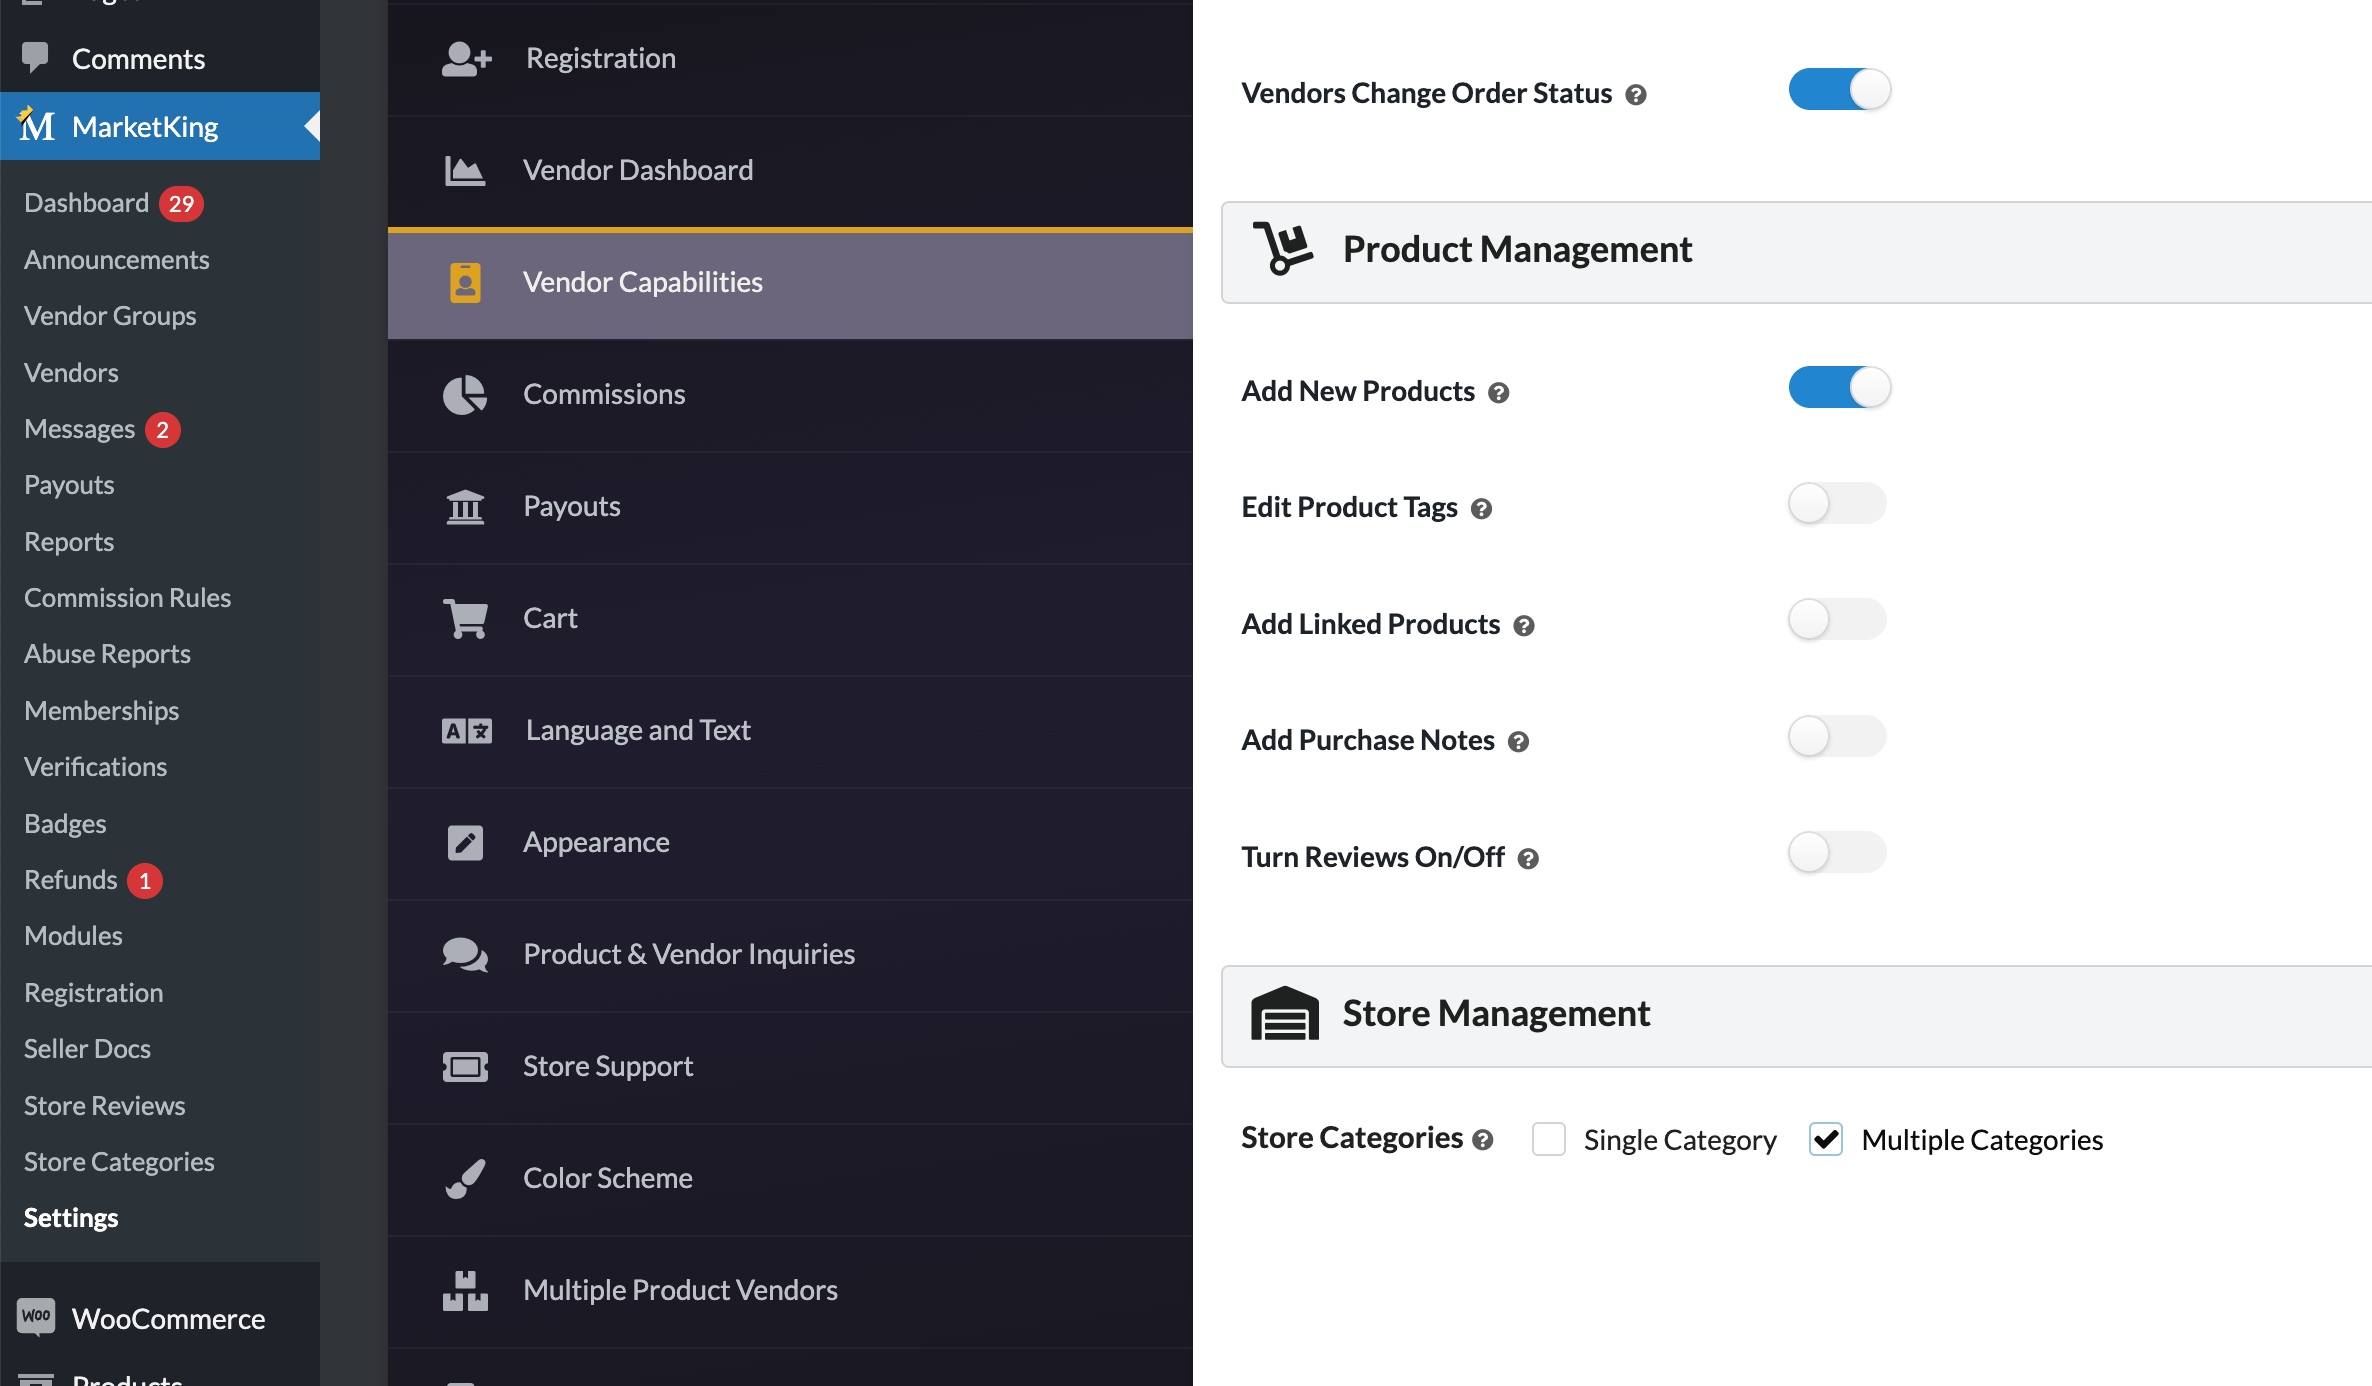
Task: Click the MarketKing logo icon
Action: (36, 125)
